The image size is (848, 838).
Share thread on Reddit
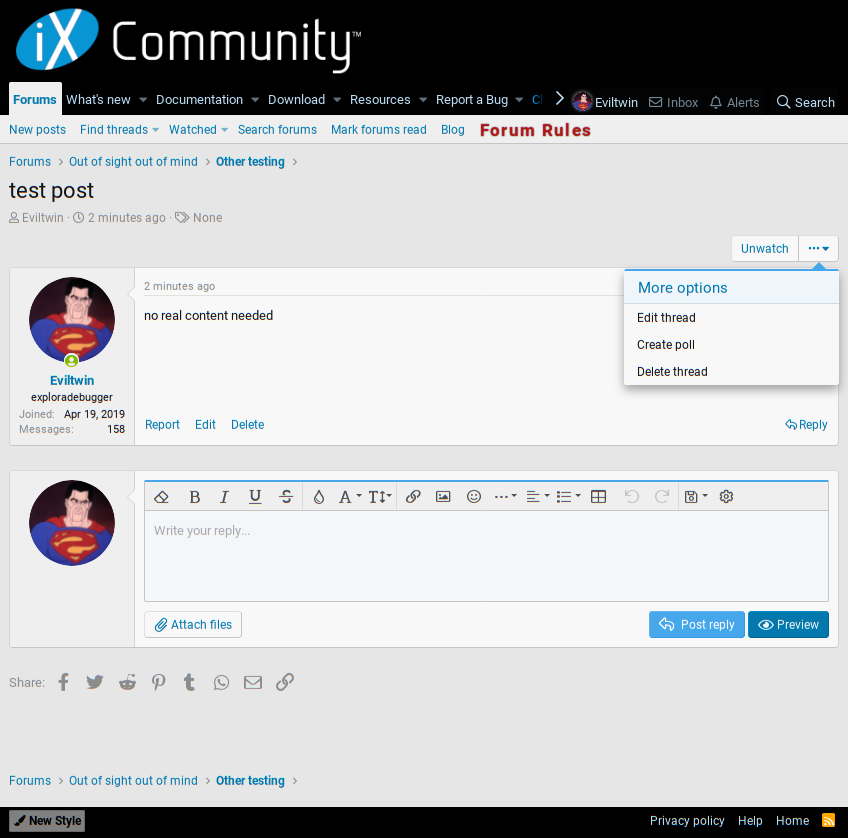127,682
